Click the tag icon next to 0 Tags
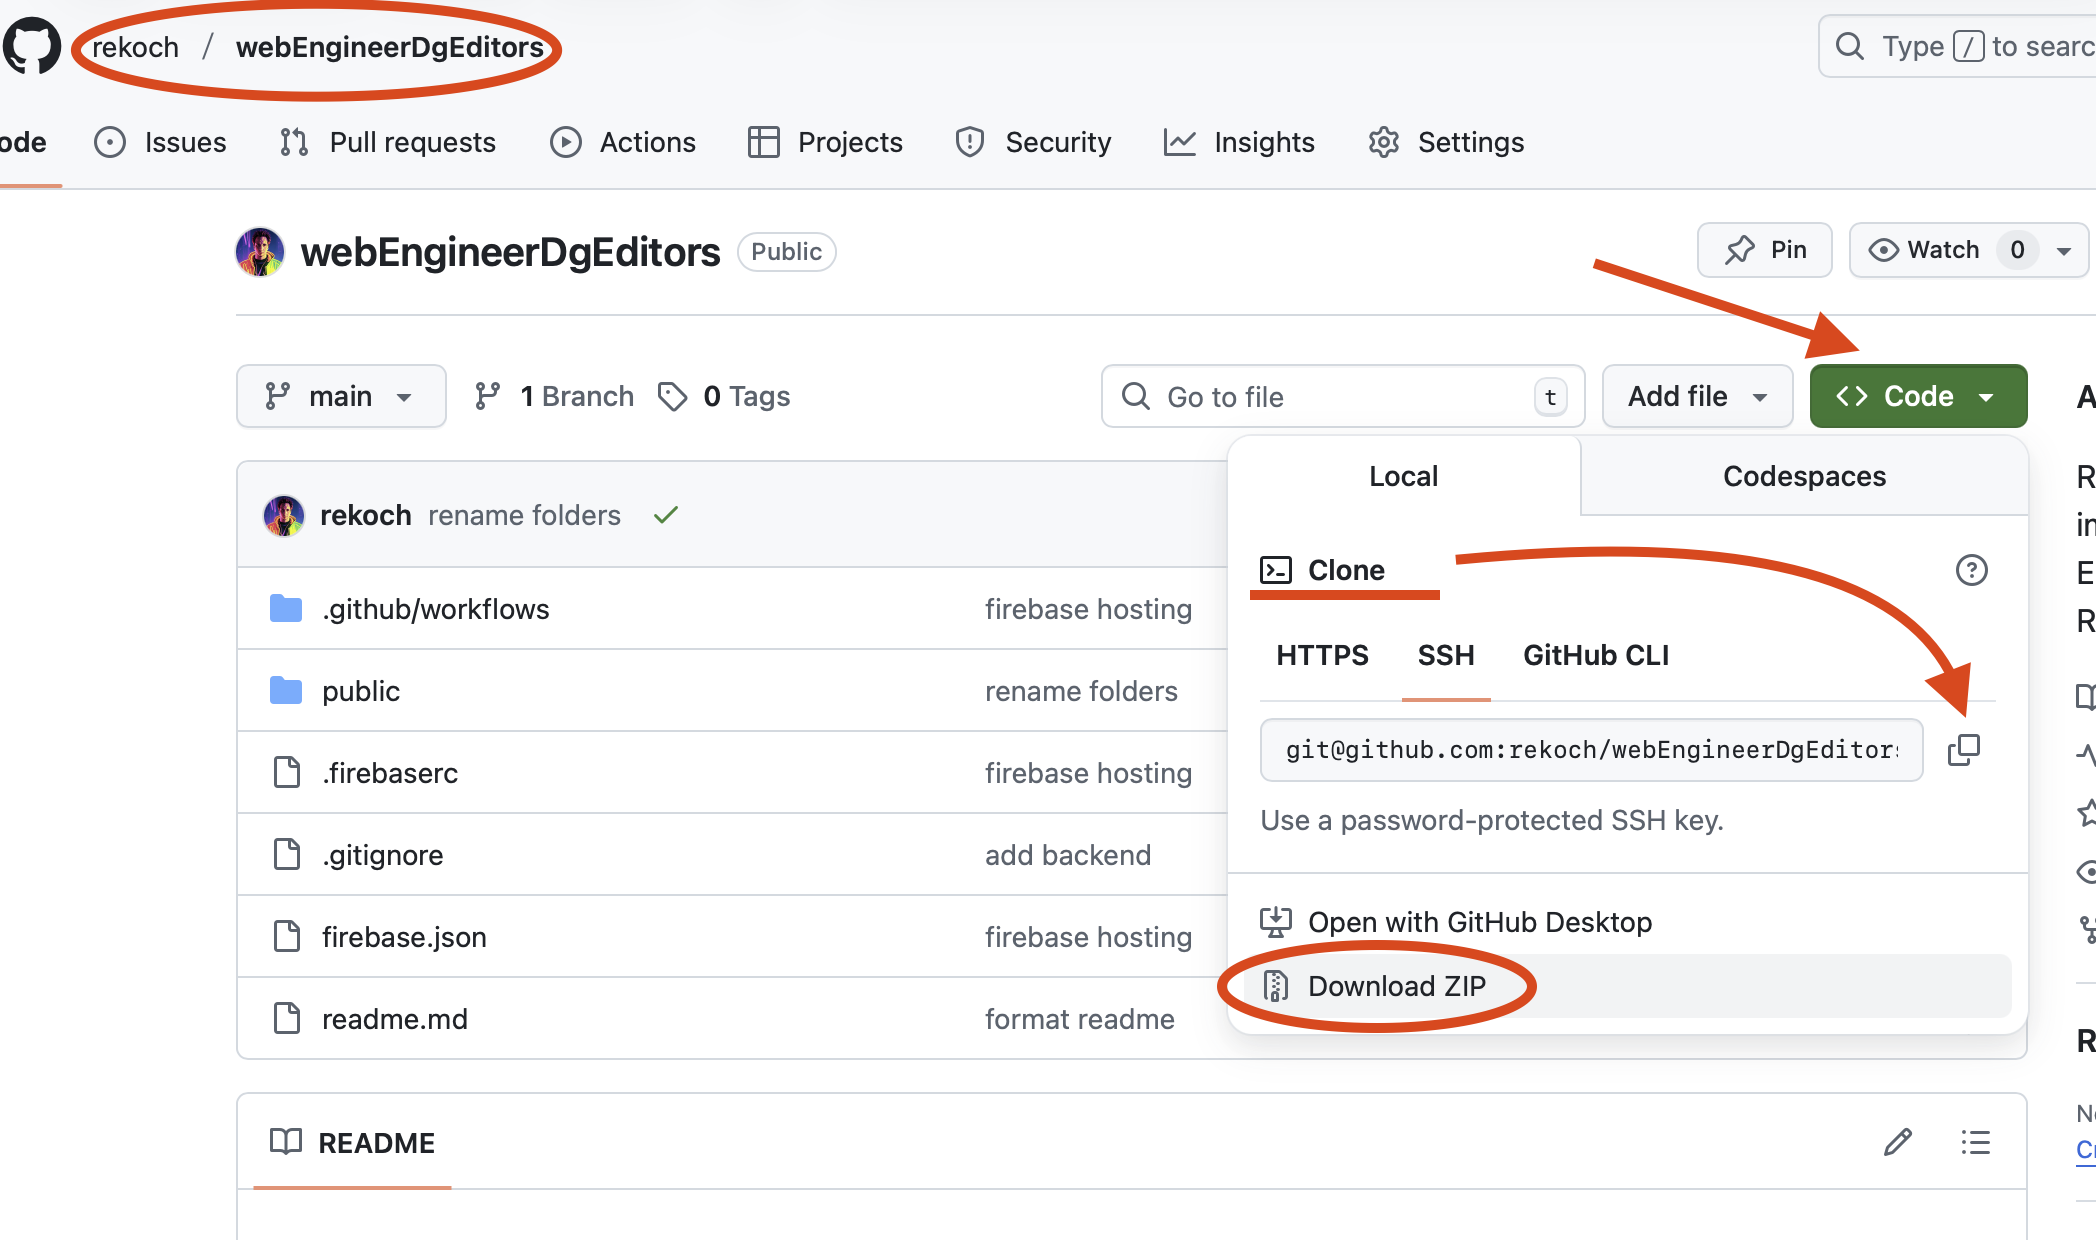2096x1240 pixels. coord(672,396)
